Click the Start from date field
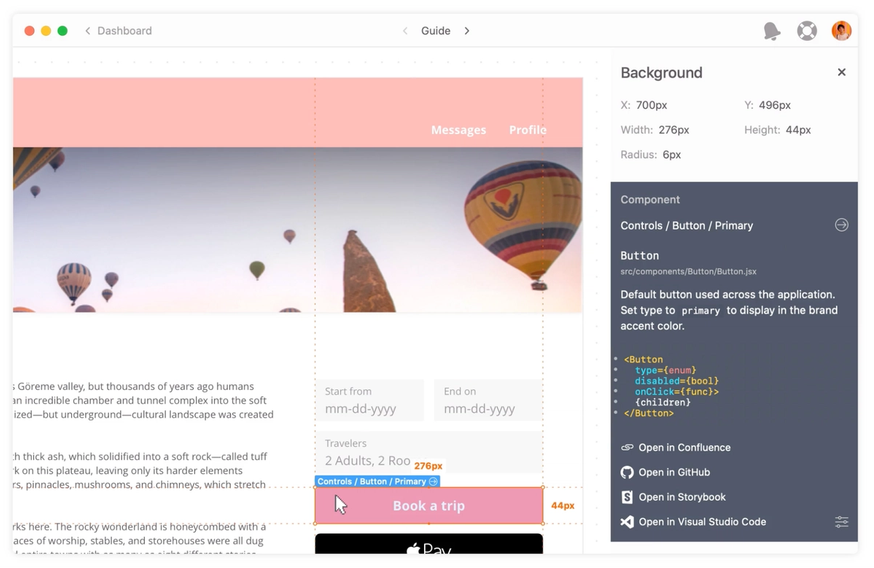 370,400
